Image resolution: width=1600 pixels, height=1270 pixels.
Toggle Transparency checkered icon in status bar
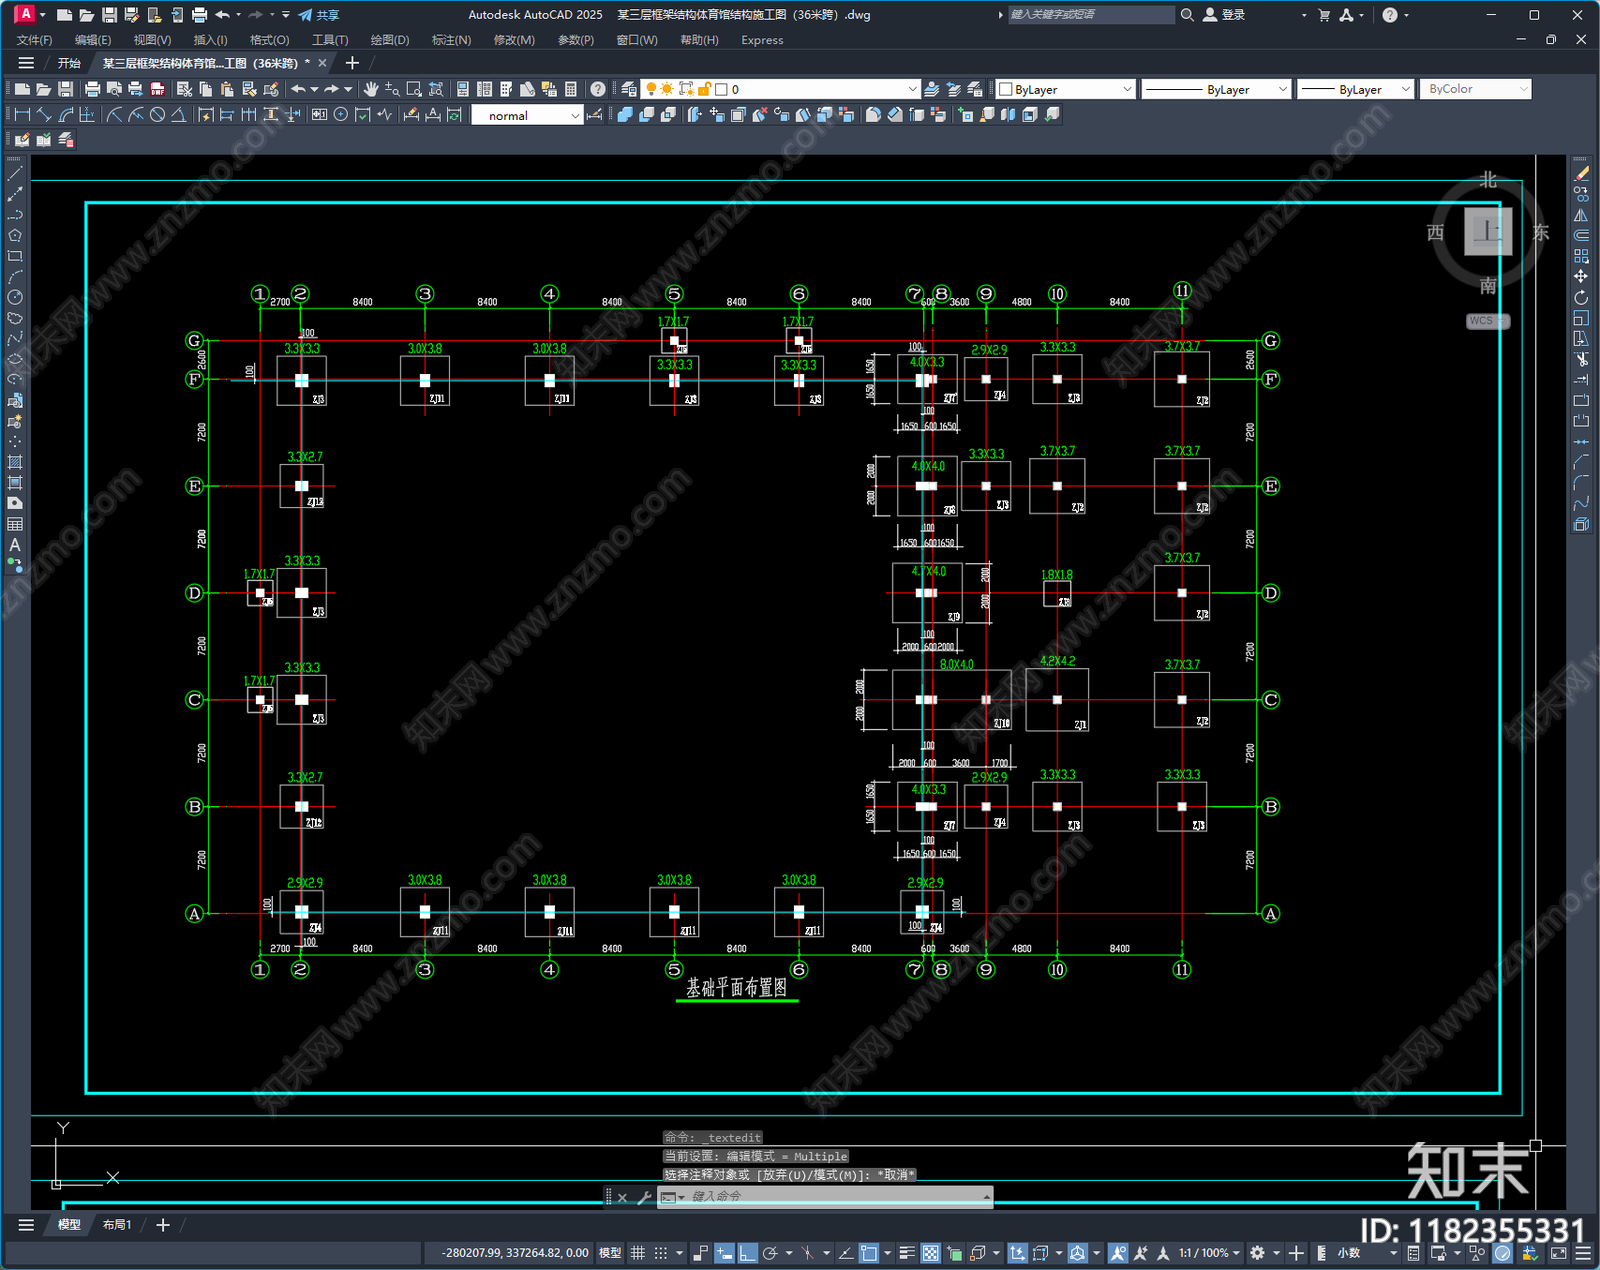[930, 1253]
